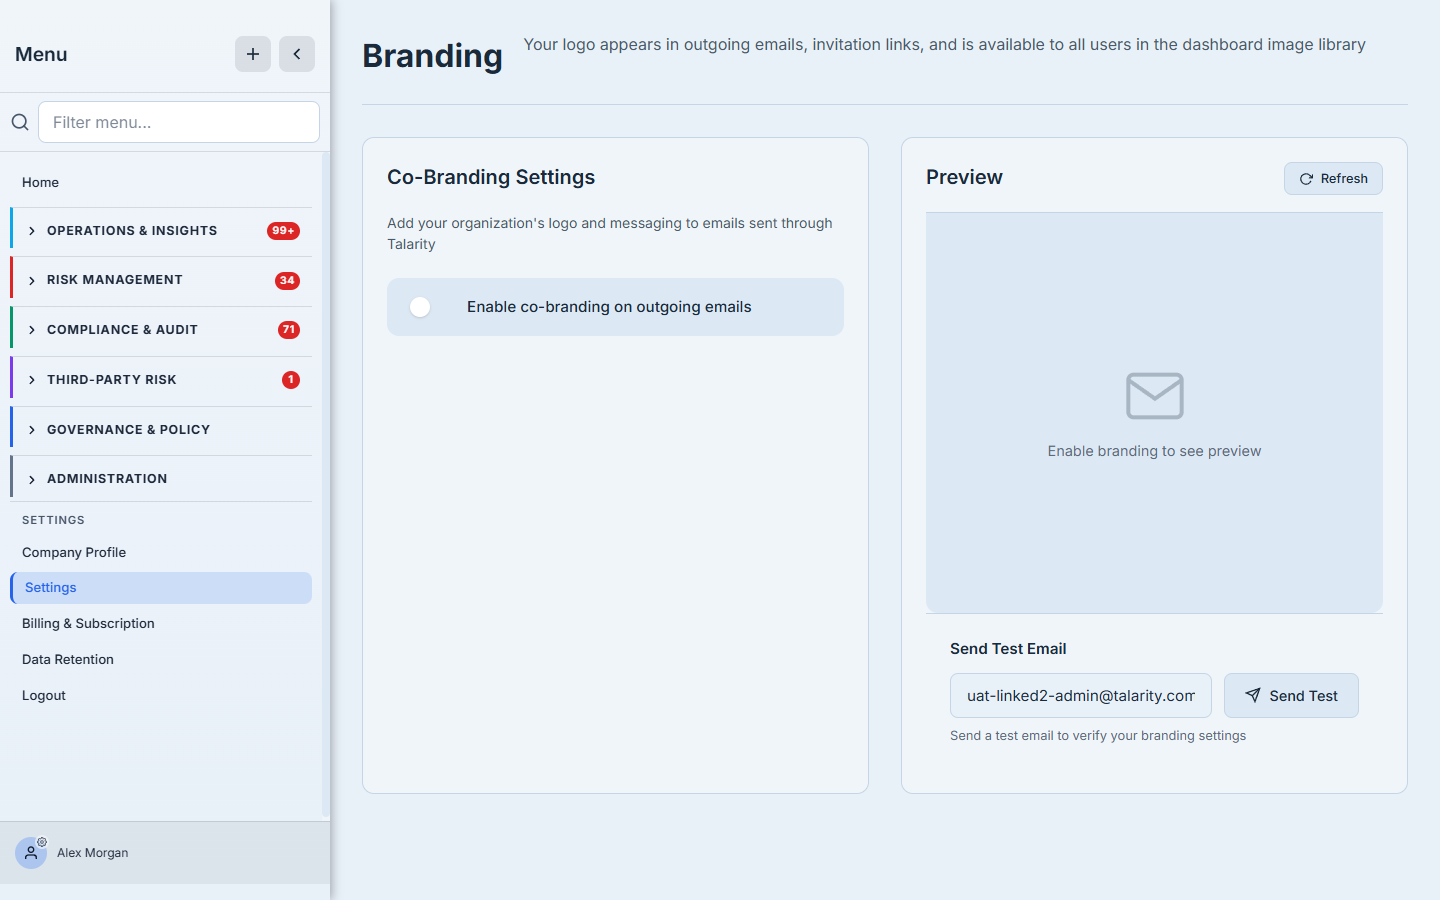Image resolution: width=1440 pixels, height=900 pixels.
Task: Click the 1 badge on Third-Party Risk
Action: pos(291,380)
